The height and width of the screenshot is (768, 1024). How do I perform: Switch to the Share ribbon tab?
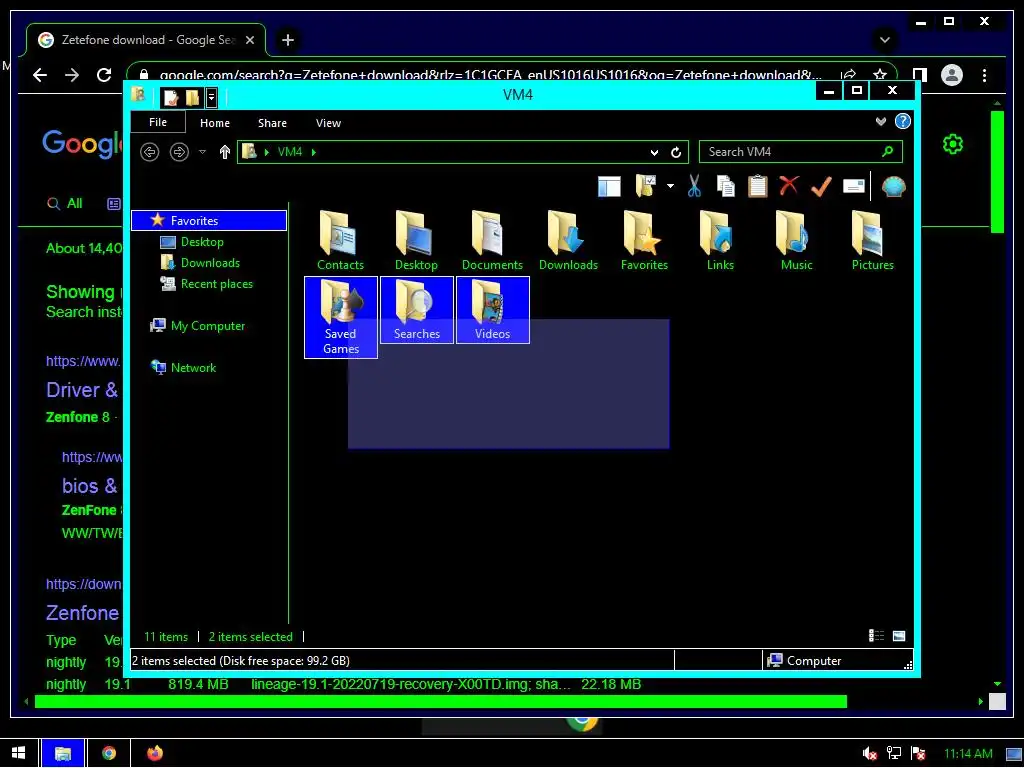click(x=272, y=123)
